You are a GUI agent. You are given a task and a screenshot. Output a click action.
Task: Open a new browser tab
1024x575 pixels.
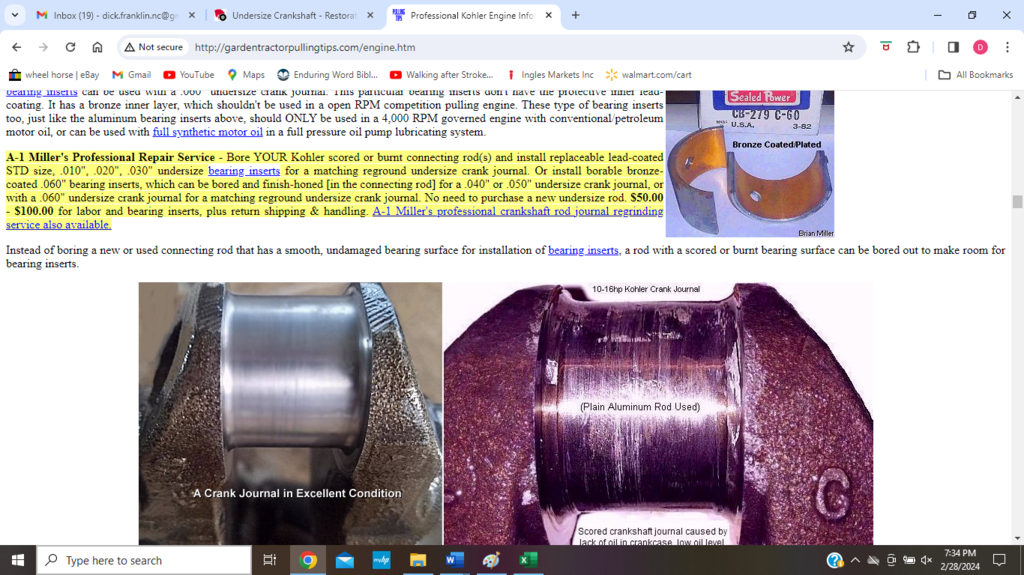pyautogui.click(x=575, y=15)
